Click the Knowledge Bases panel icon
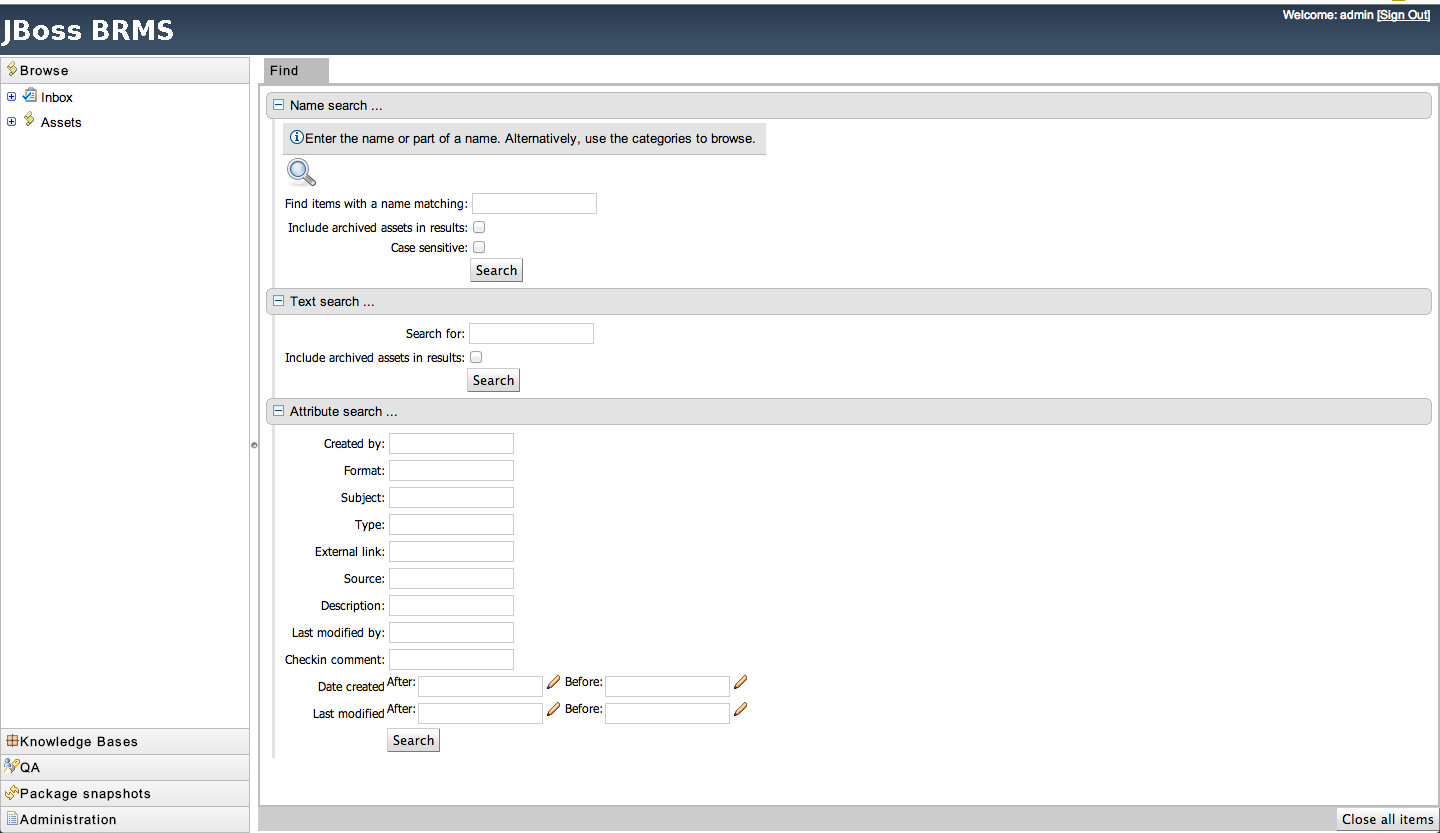The width and height of the screenshot is (1440, 833). point(12,741)
